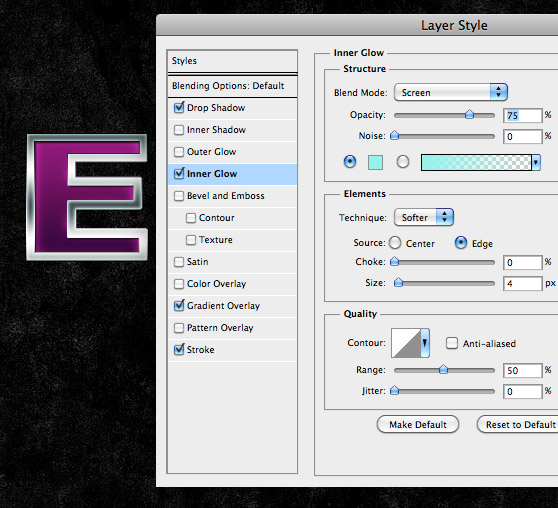Open the Styles list entry
Image resolution: width=558 pixels, height=508 pixels.
tap(232, 61)
